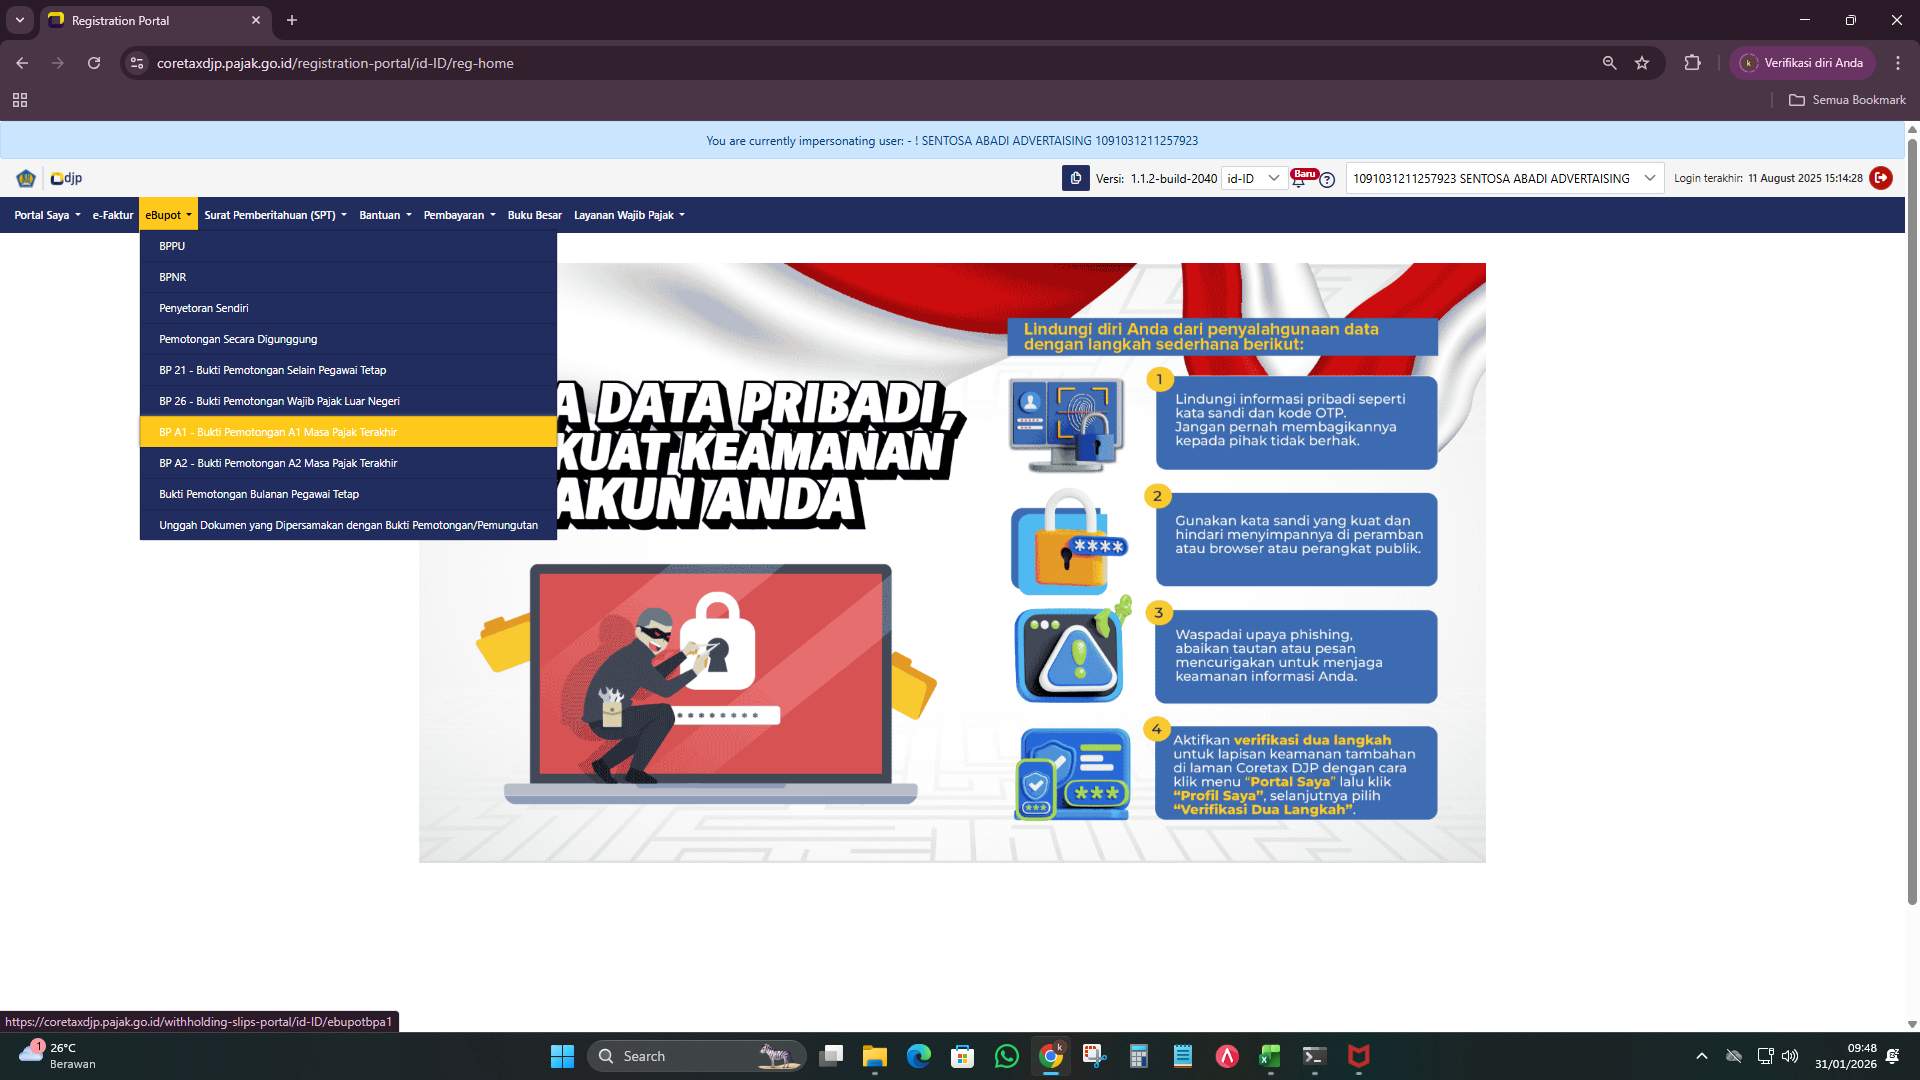The image size is (1920, 1080).
Task: Select BPPU from the eBupot menu
Action: (x=171, y=245)
